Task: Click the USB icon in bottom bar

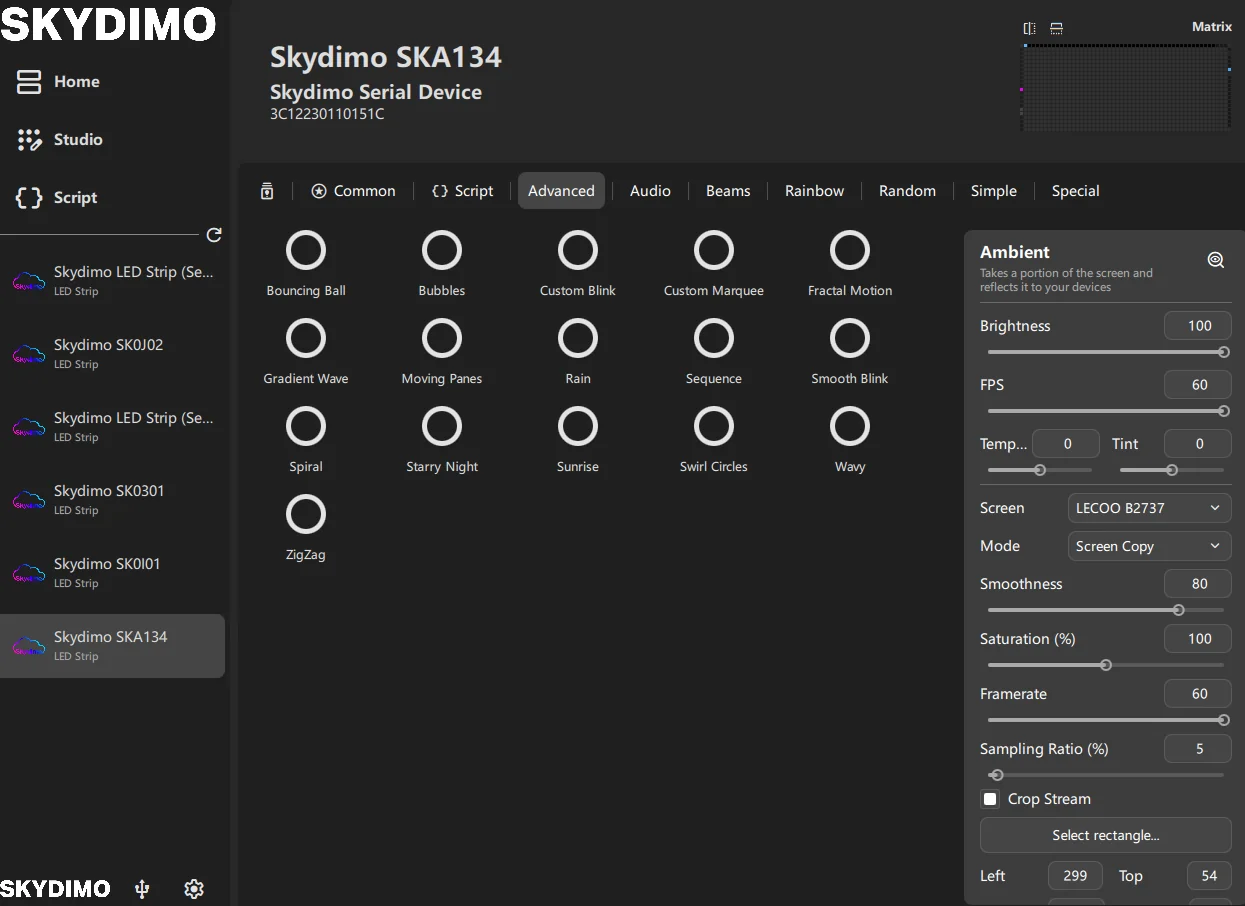Action: [142, 888]
